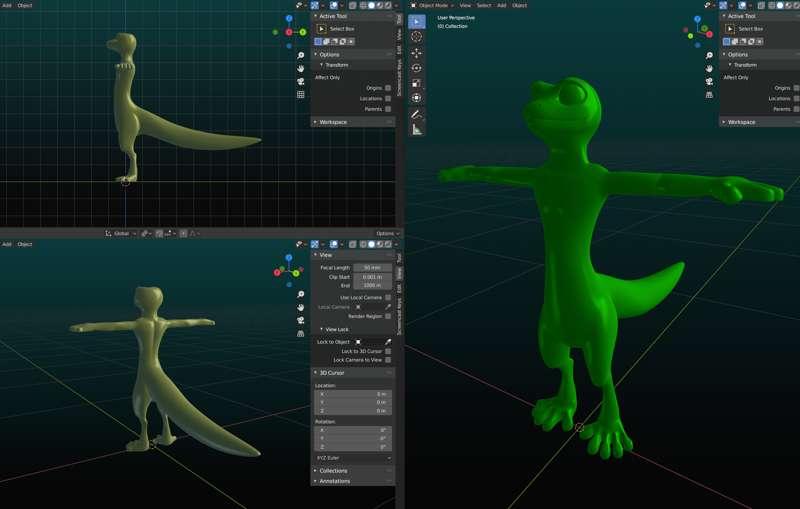Collapse Options panel in top-left viewport
This screenshot has width=800, height=509.
[352, 54]
